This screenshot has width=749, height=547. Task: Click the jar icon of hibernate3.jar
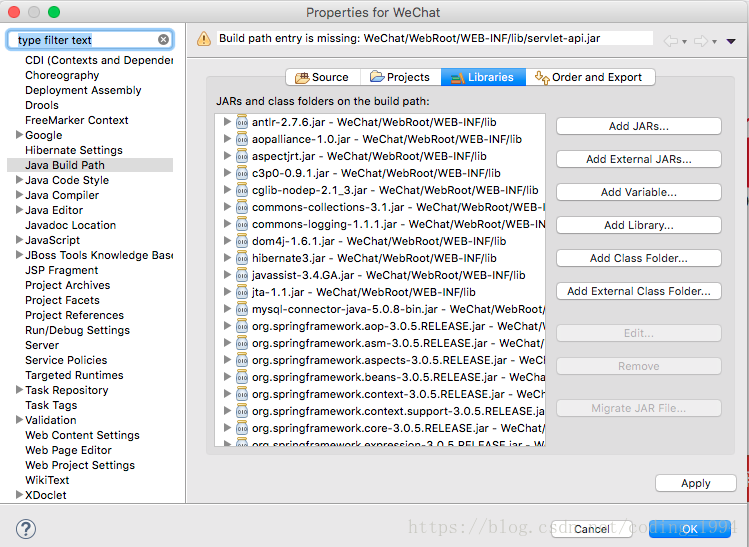pos(242,258)
